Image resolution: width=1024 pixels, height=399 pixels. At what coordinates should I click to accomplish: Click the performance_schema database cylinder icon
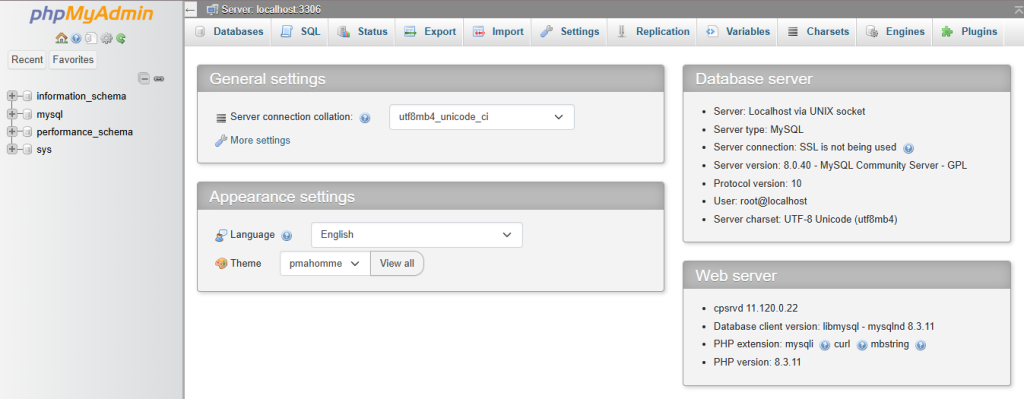(27, 132)
